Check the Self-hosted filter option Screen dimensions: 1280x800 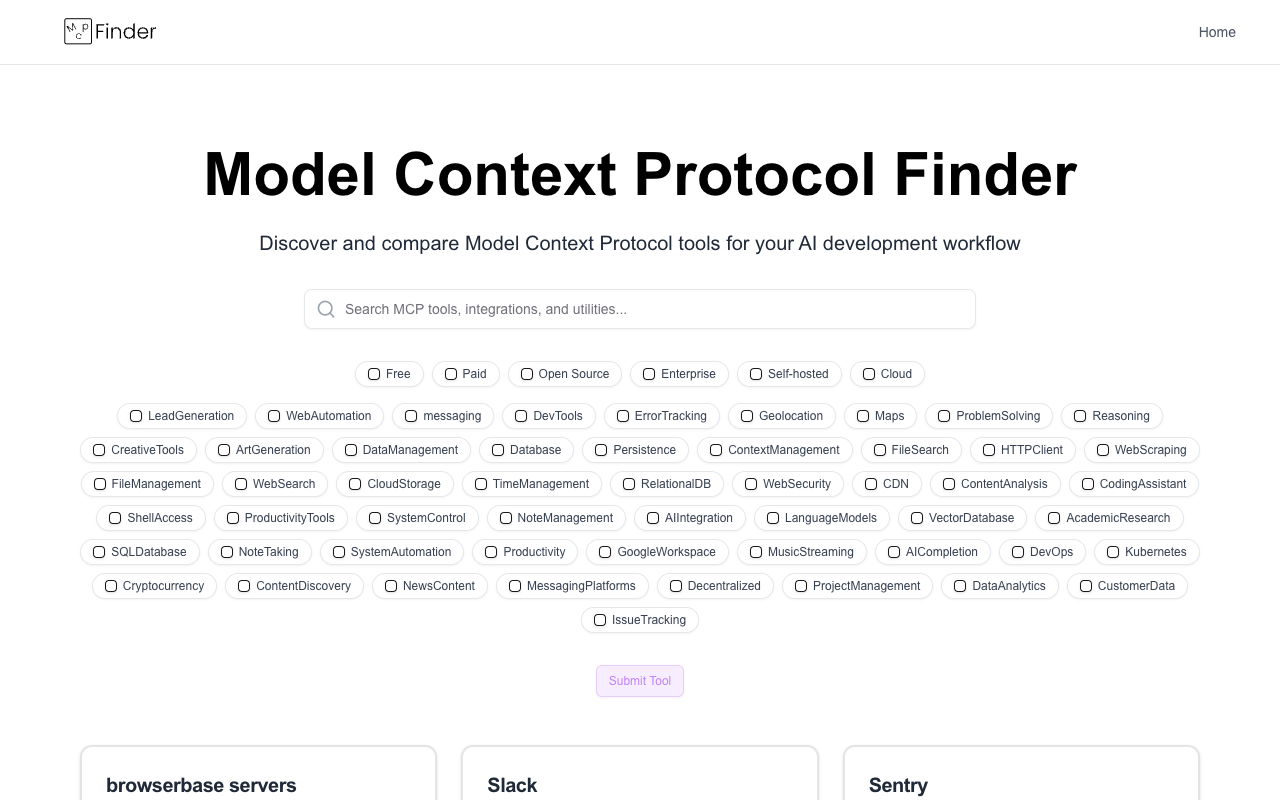click(x=756, y=374)
